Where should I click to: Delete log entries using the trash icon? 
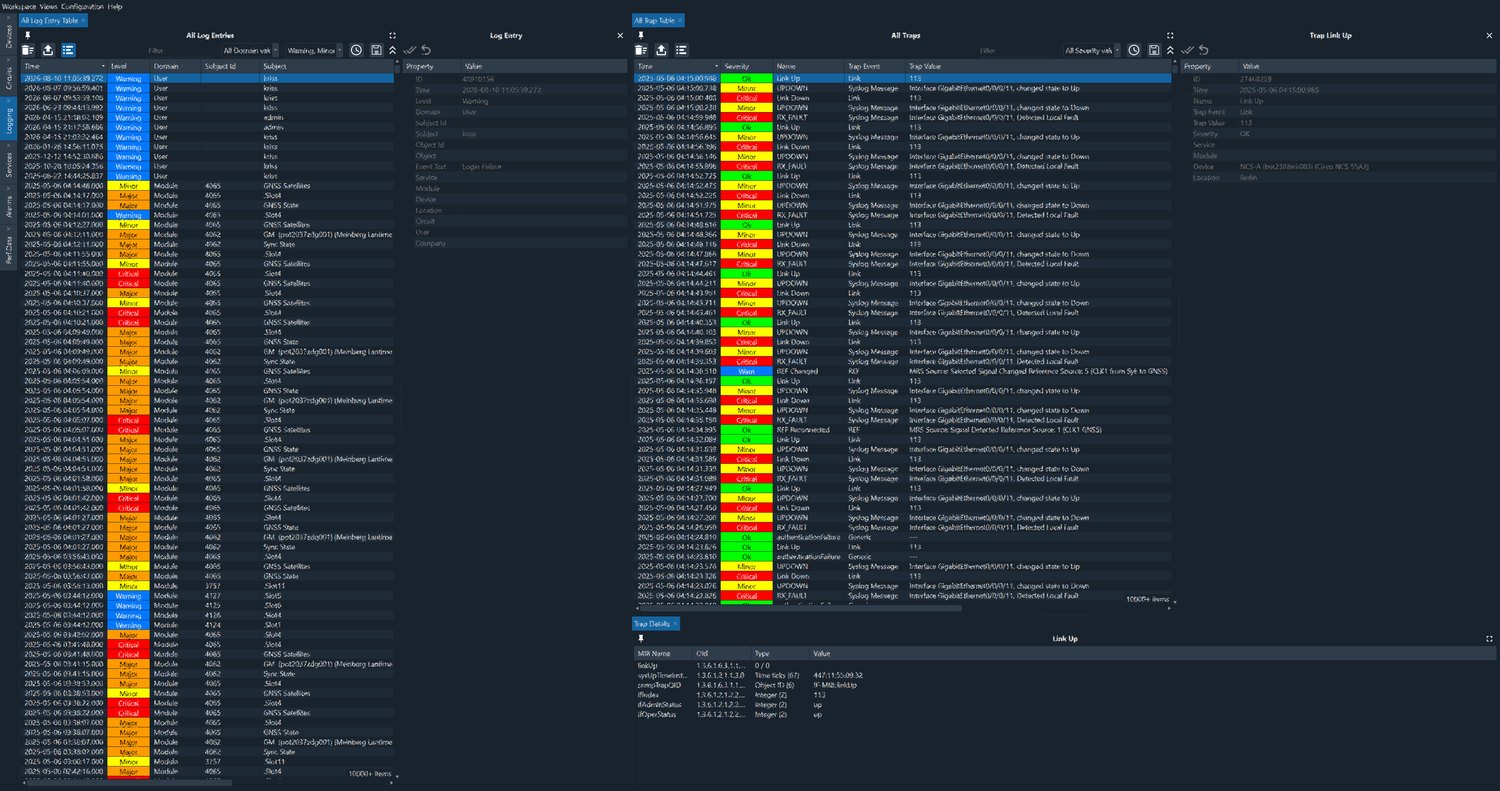tap(28, 50)
